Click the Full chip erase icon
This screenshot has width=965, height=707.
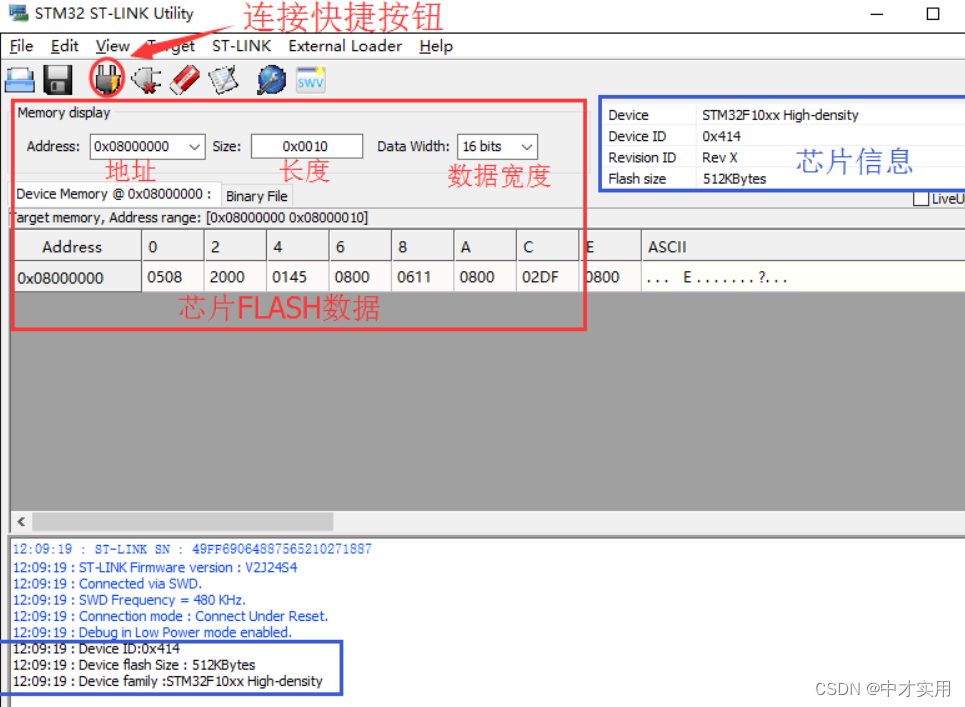185,80
